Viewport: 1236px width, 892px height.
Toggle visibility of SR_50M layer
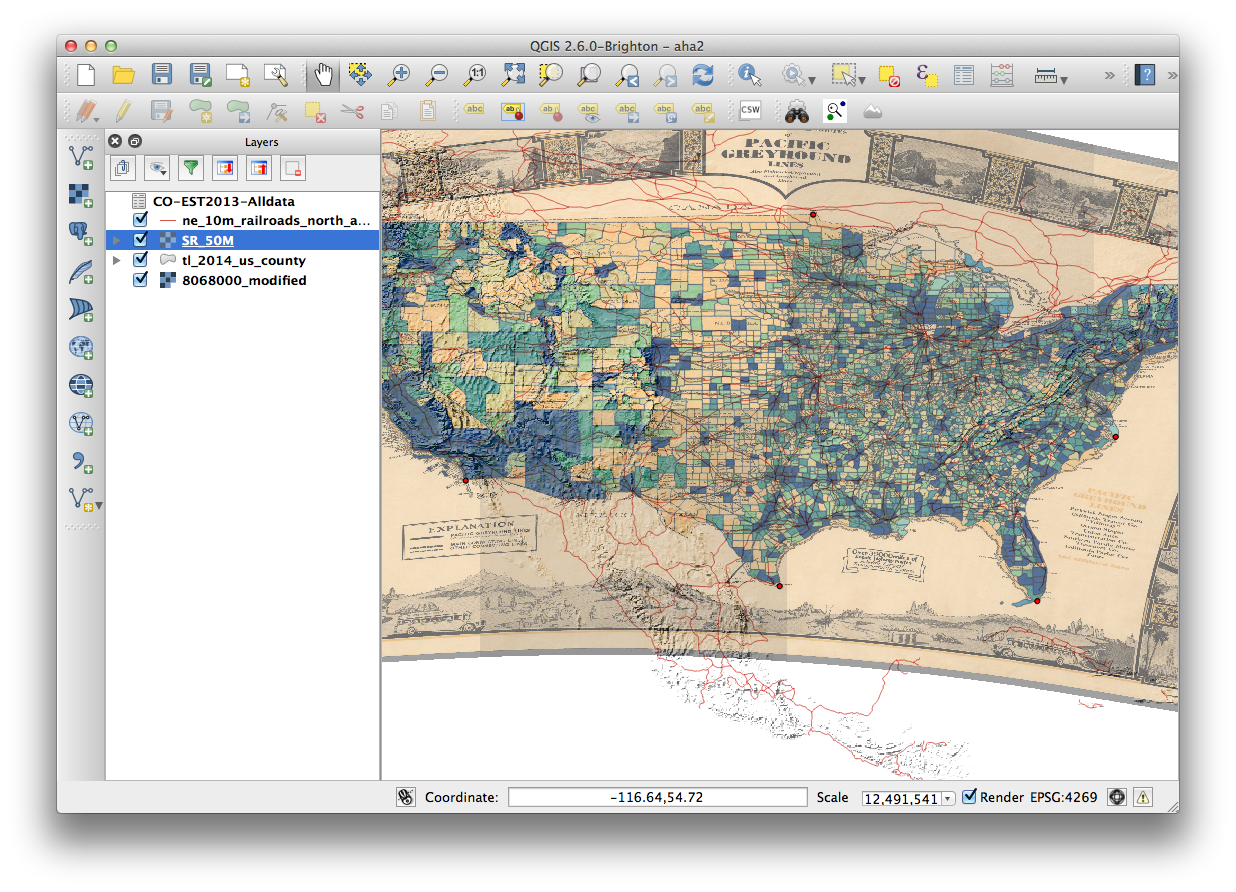click(x=141, y=240)
